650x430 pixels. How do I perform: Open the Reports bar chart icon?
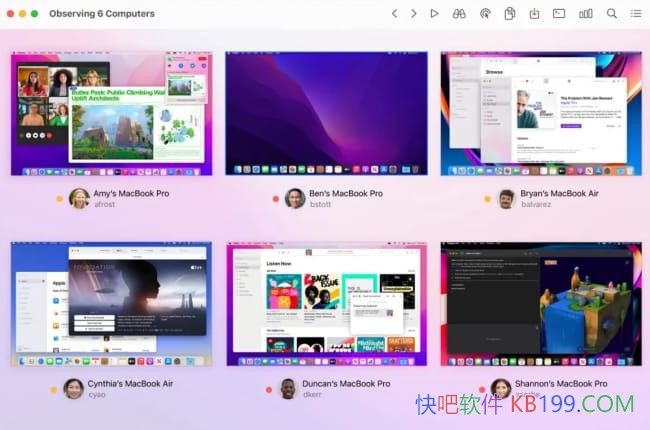tap(586, 14)
